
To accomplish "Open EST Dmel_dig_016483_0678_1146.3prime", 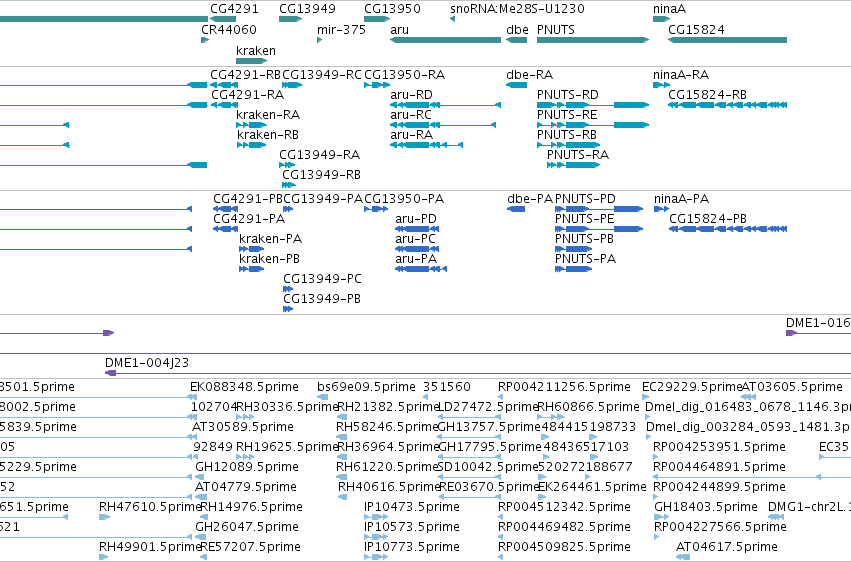I will click(648, 417).
